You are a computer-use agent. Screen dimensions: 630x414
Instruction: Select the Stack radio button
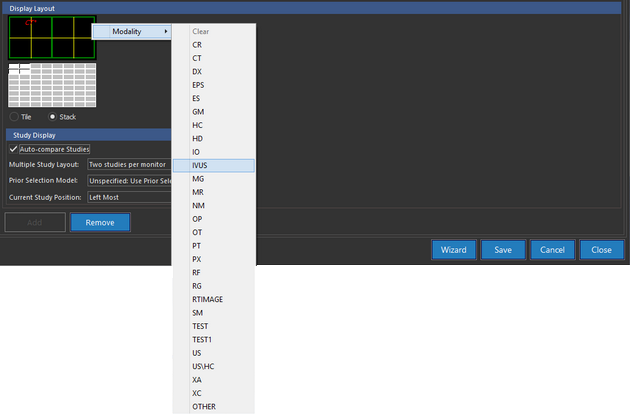pos(53,116)
